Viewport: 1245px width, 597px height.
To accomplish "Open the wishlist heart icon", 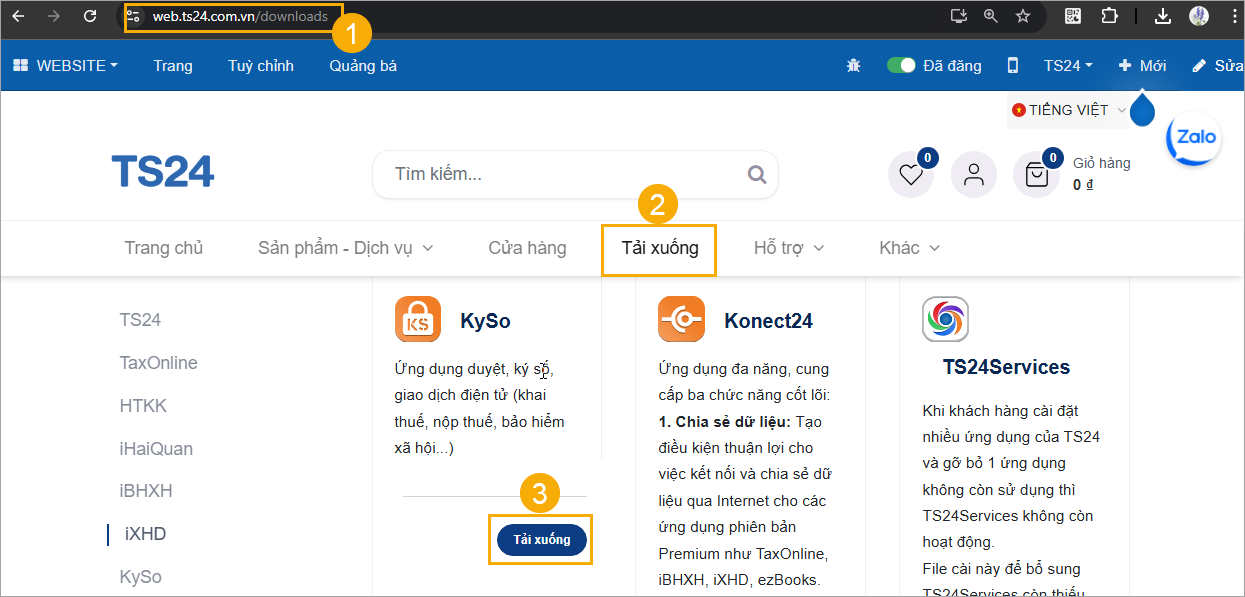I will click(911, 175).
